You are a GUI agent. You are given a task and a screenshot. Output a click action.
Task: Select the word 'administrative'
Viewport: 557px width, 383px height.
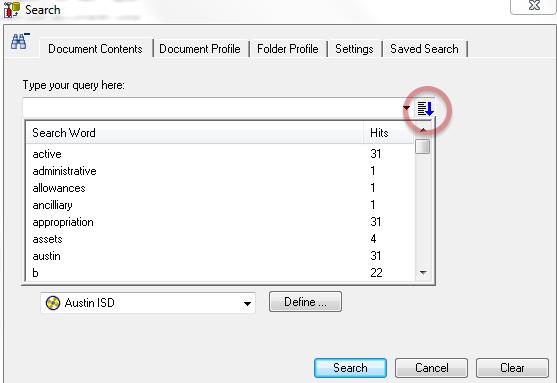[x=64, y=171]
